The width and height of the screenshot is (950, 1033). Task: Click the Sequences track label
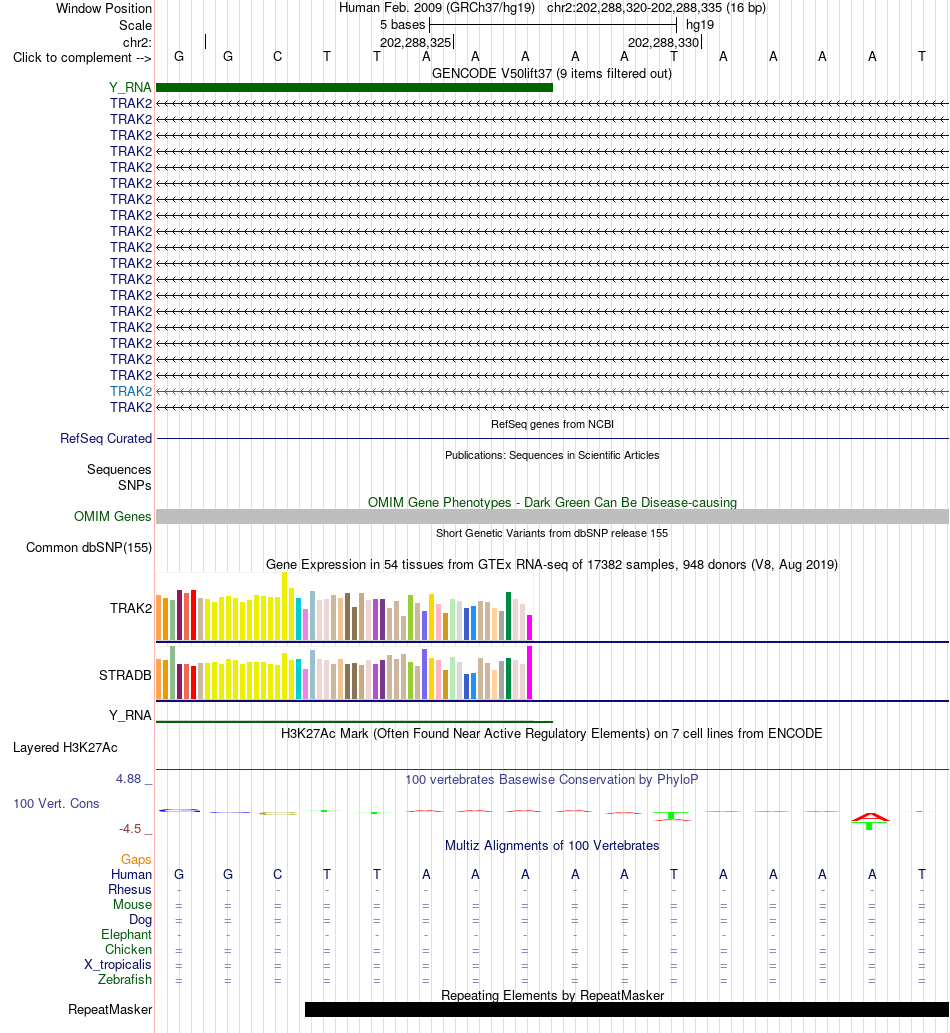(119, 470)
